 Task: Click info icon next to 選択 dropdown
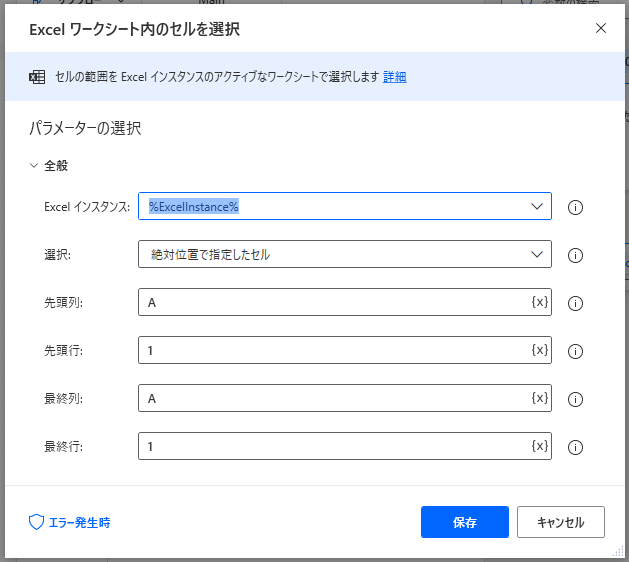click(575, 255)
